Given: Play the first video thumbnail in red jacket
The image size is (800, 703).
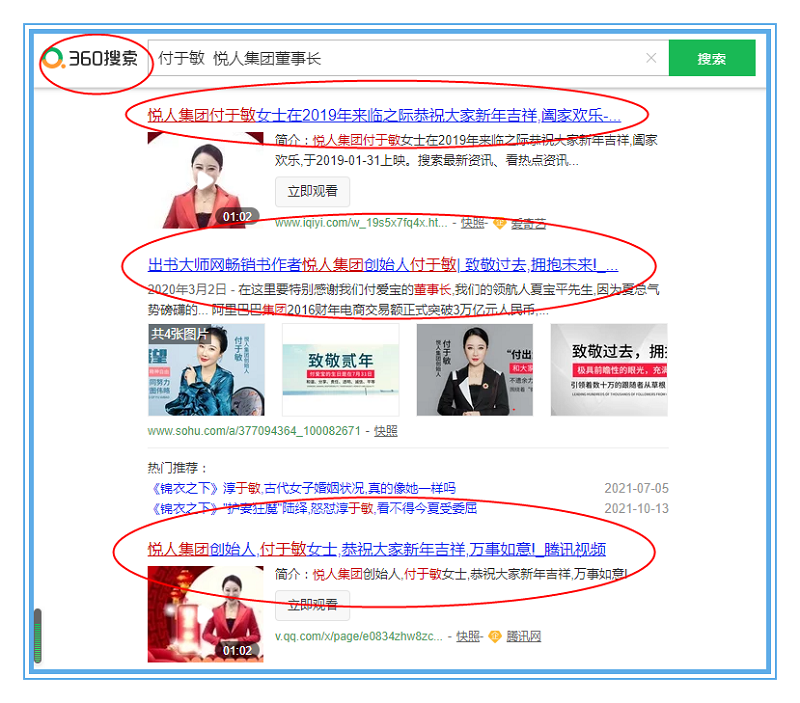Looking at the screenshot, I should click(x=205, y=180).
